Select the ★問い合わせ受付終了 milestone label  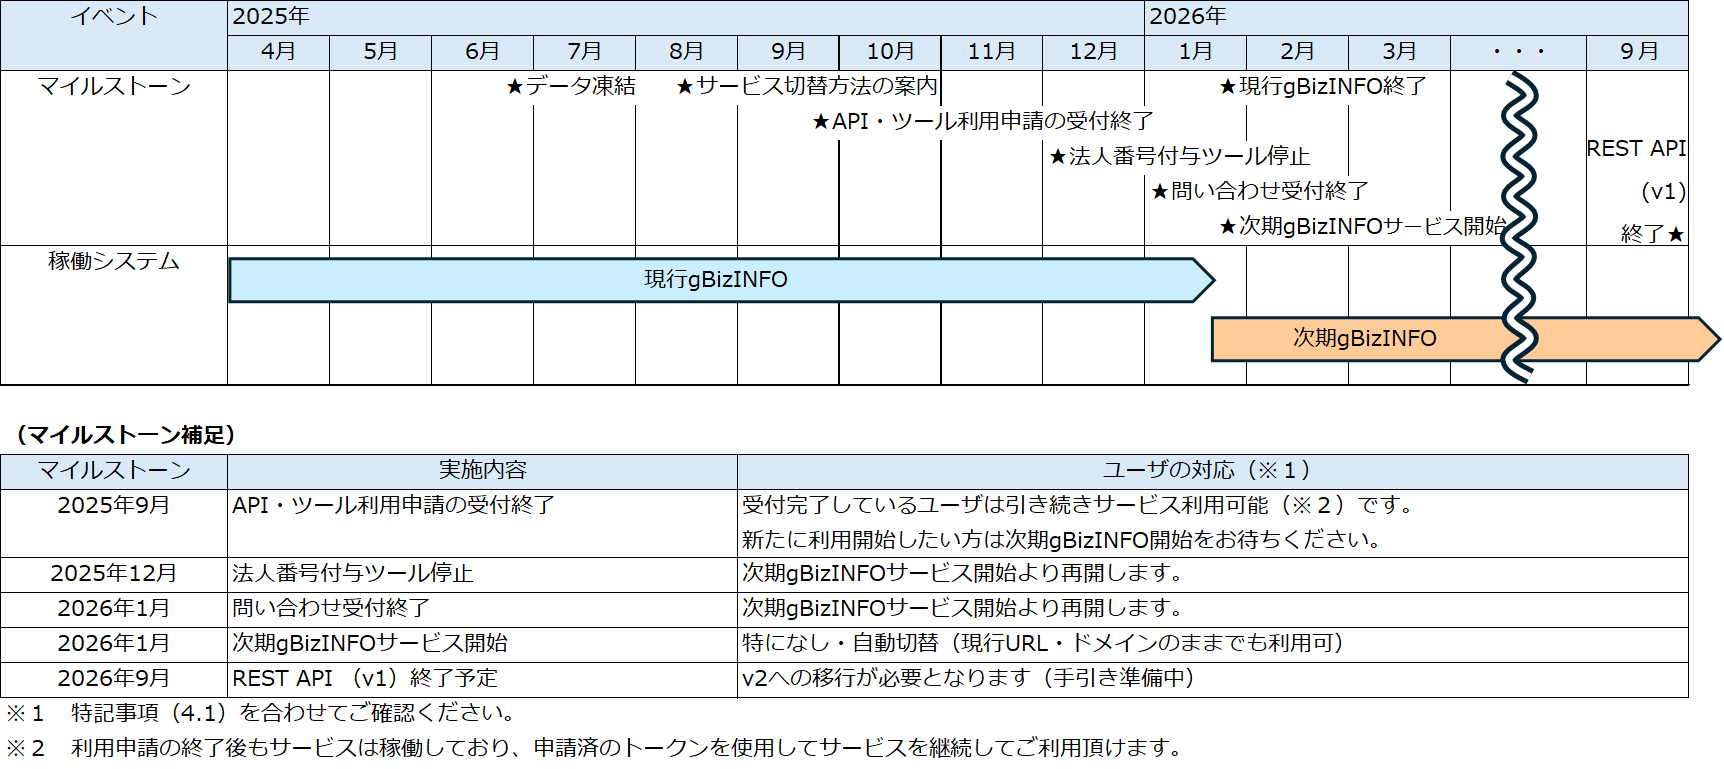[1259, 191]
